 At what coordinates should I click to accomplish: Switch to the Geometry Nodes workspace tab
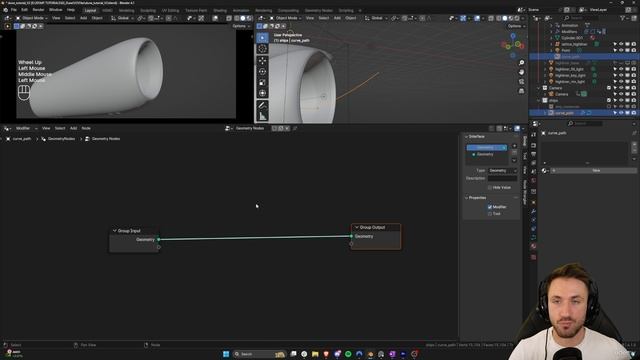318,11
